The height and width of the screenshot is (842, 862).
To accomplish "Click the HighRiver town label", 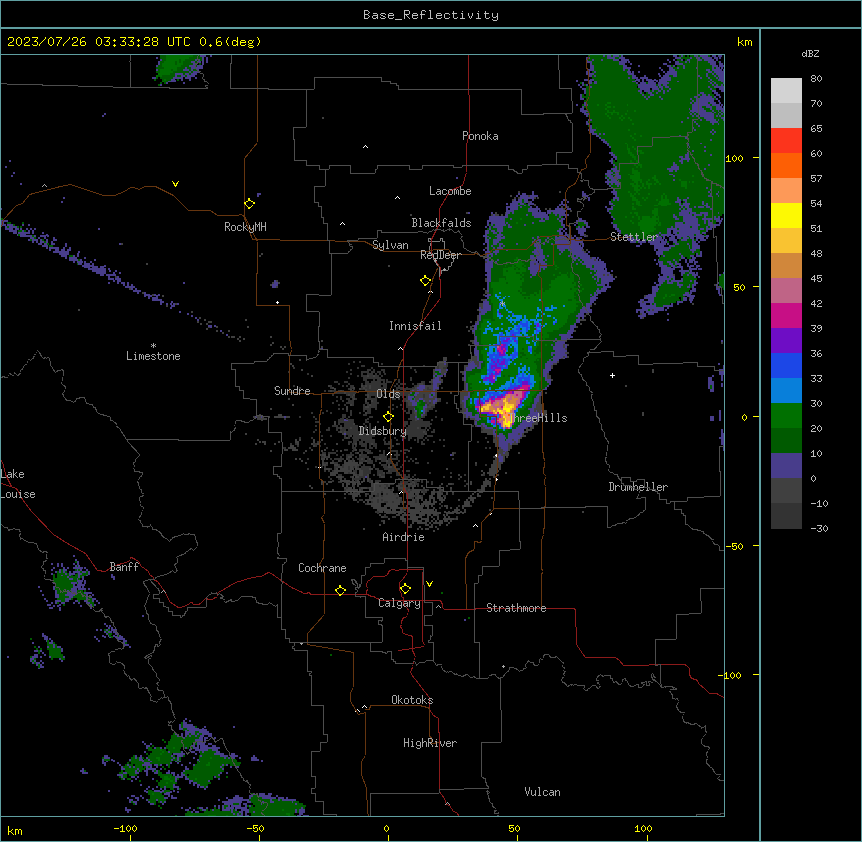I will pos(430,743).
